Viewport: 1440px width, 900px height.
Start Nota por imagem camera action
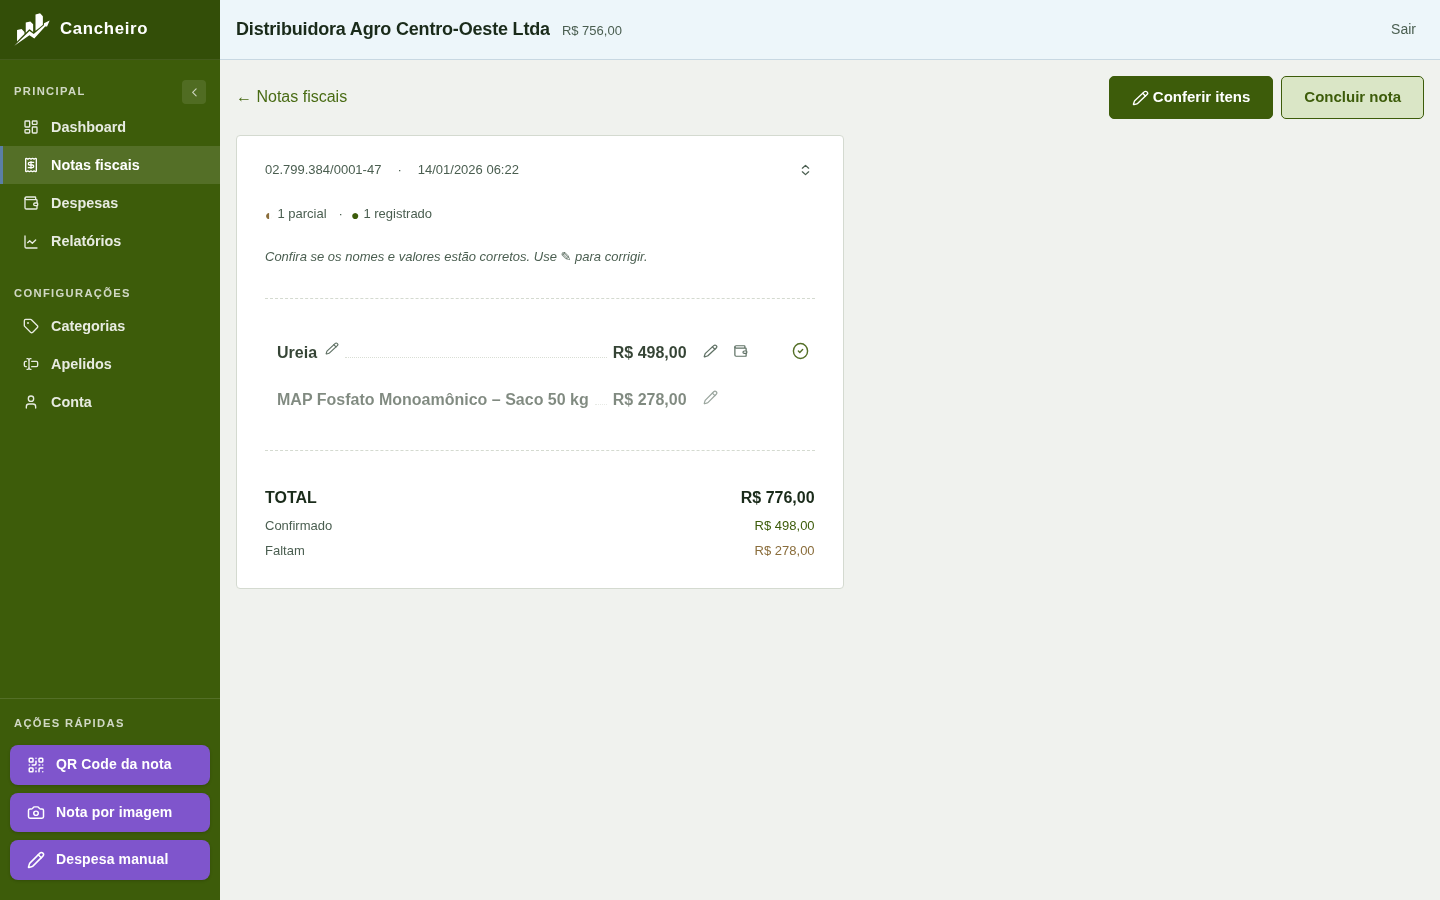[110, 813]
